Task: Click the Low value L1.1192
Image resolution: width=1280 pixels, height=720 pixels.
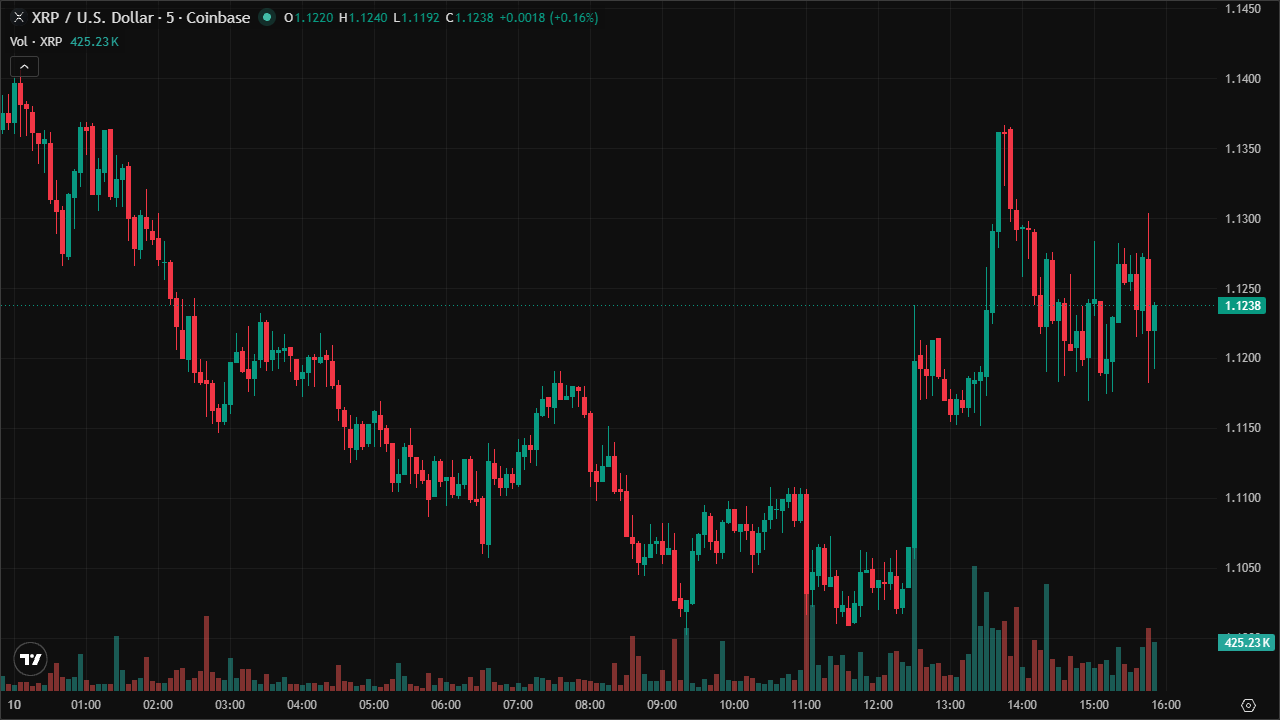Action: (415, 17)
